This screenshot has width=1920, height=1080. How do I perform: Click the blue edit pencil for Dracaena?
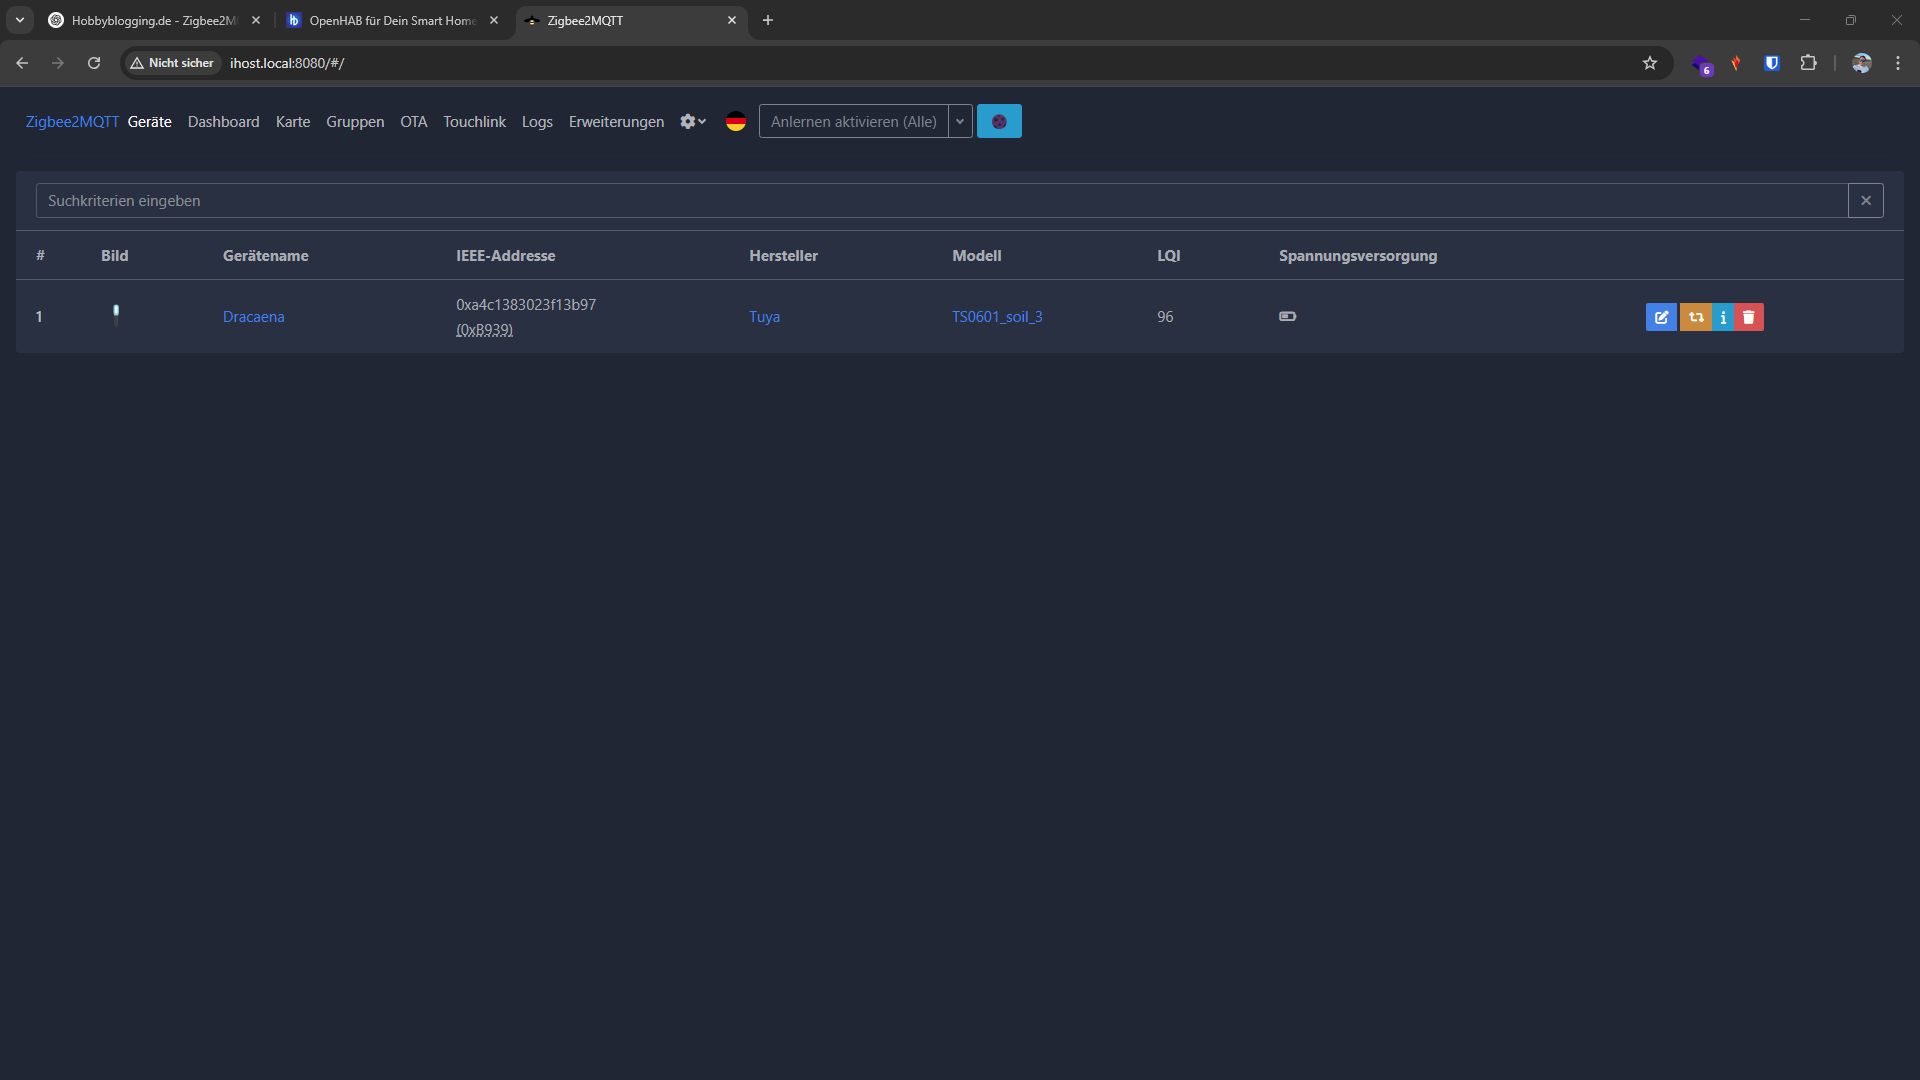tap(1661, 317)
